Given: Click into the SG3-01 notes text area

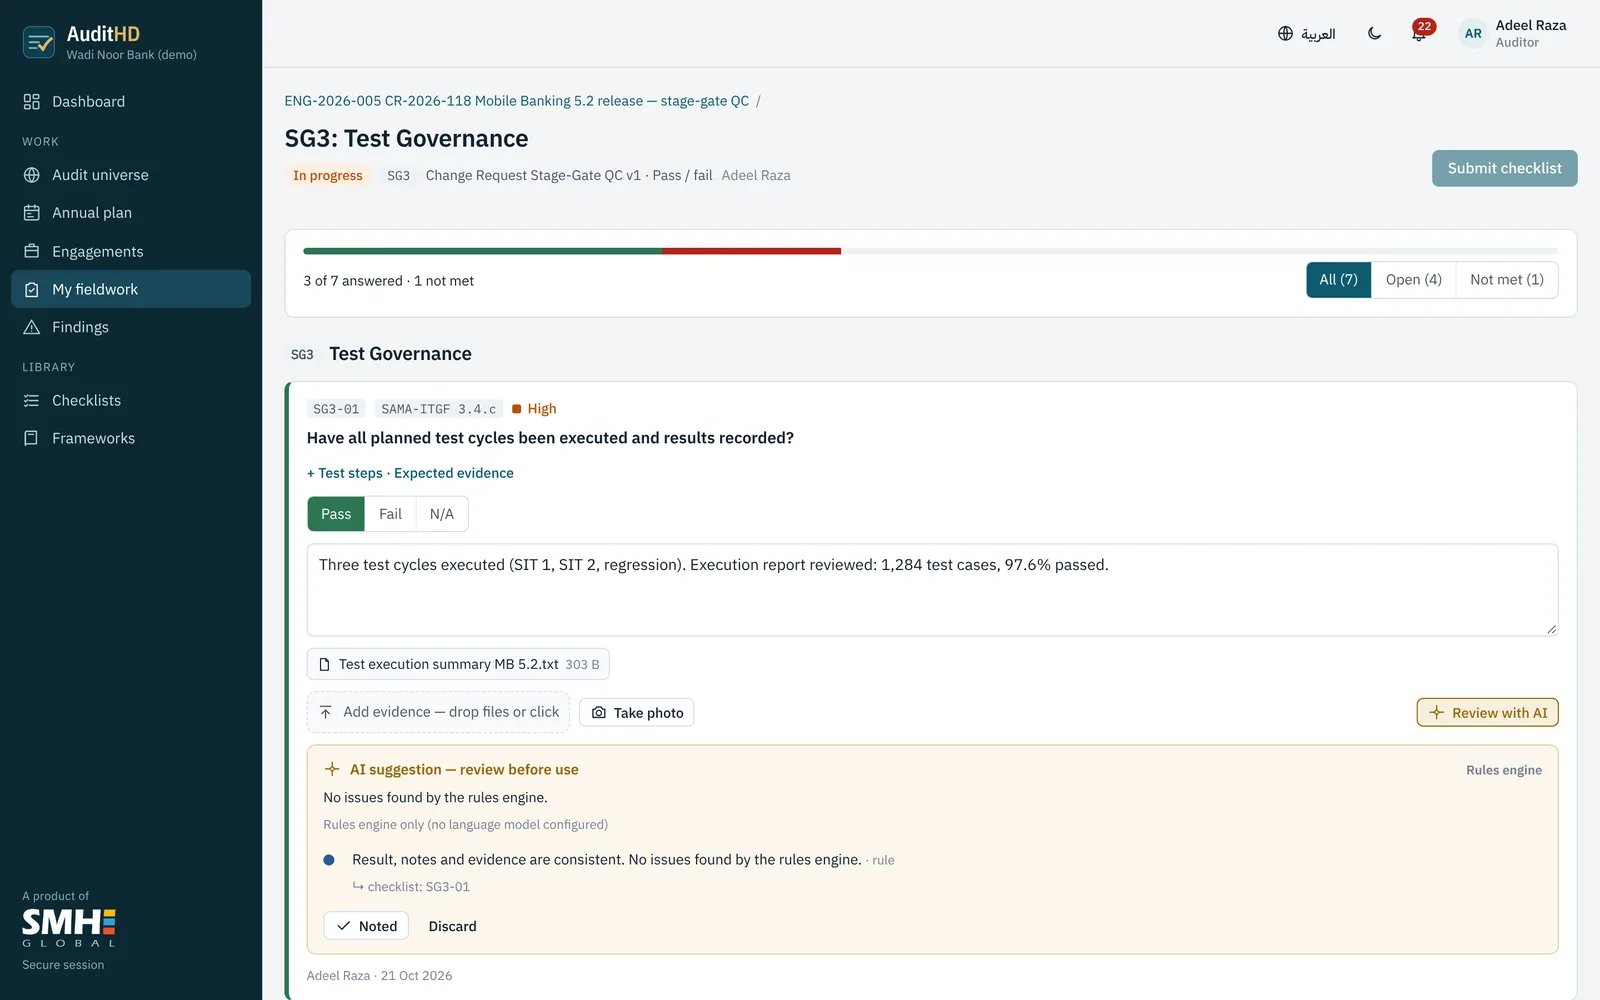Looking at the screenshot, I should coord(932,590).
